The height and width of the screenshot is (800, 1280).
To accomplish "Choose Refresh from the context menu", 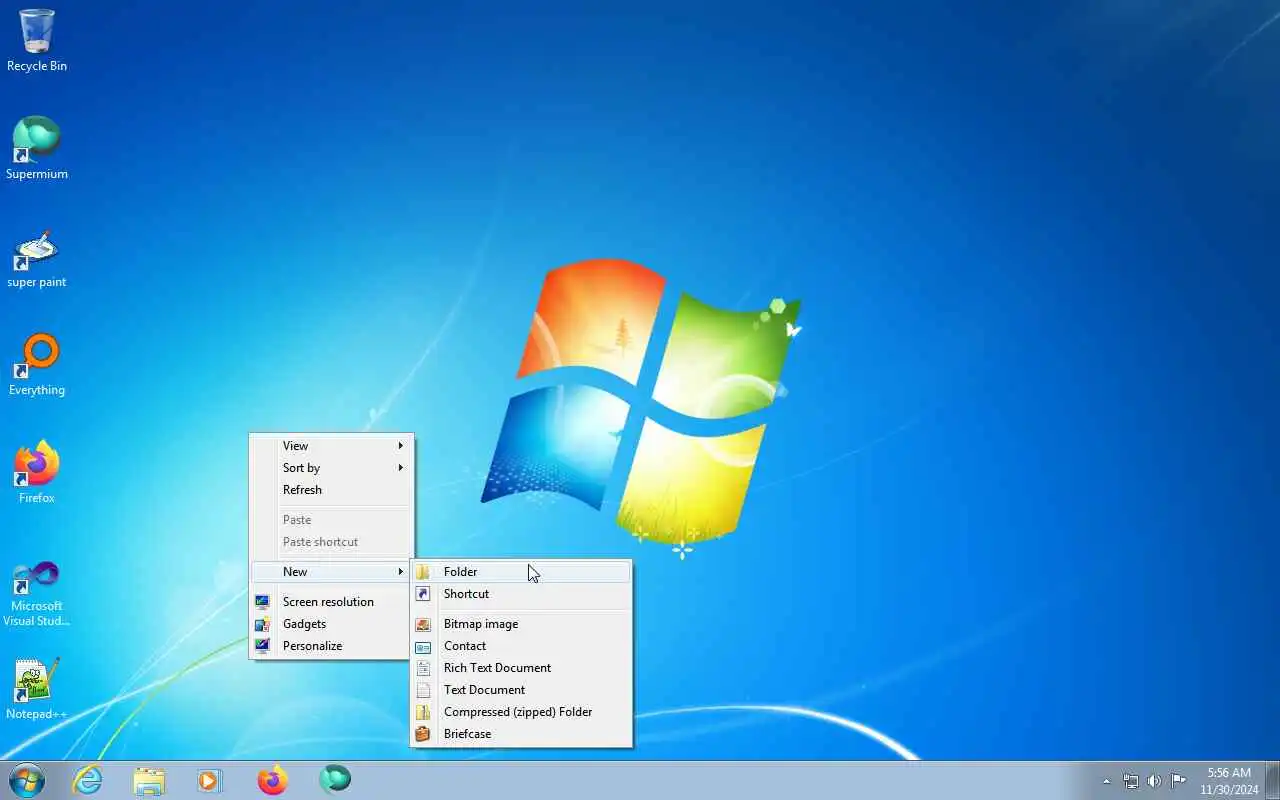I will coord(332,490).
